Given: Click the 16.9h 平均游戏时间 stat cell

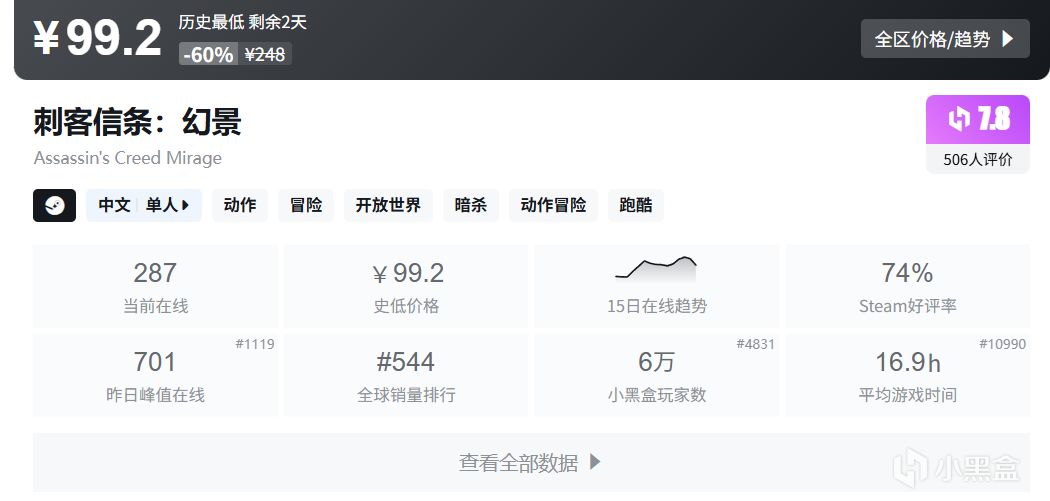Looking at the screenshot, I should [907, 375].
